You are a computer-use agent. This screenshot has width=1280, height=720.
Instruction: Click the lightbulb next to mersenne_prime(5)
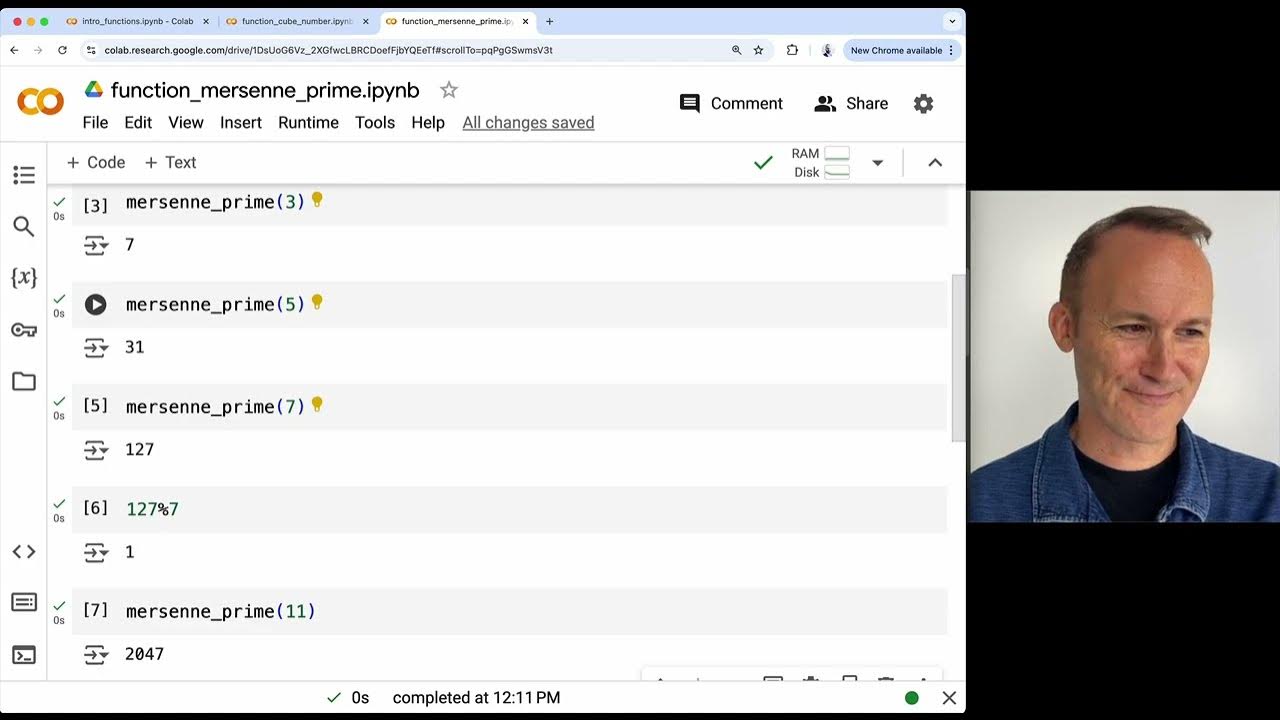tap(317, 302)
